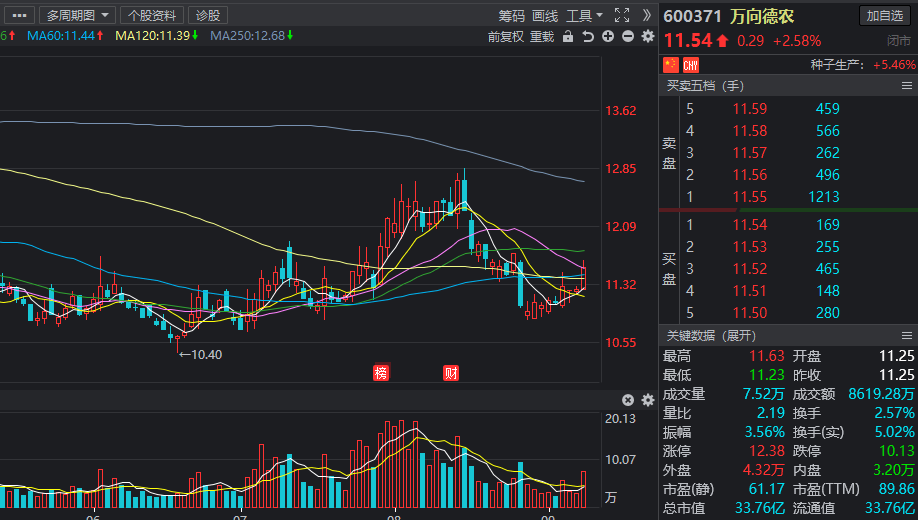Expand the 工具 tools dropdown
This screenshot has height=520, width=918.
(584, 15)
